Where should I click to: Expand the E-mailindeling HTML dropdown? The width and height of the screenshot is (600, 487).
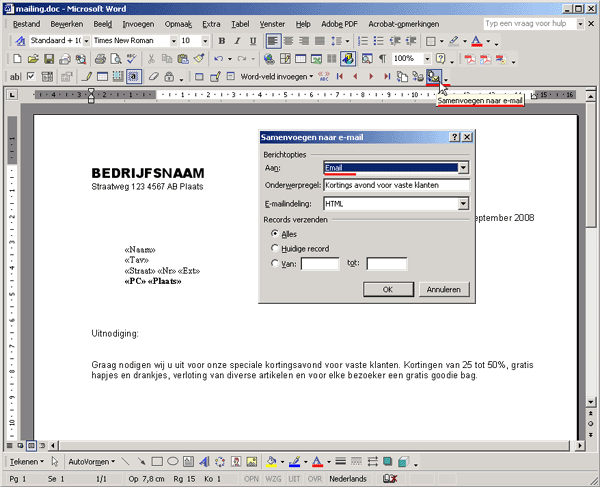[463, 204]
